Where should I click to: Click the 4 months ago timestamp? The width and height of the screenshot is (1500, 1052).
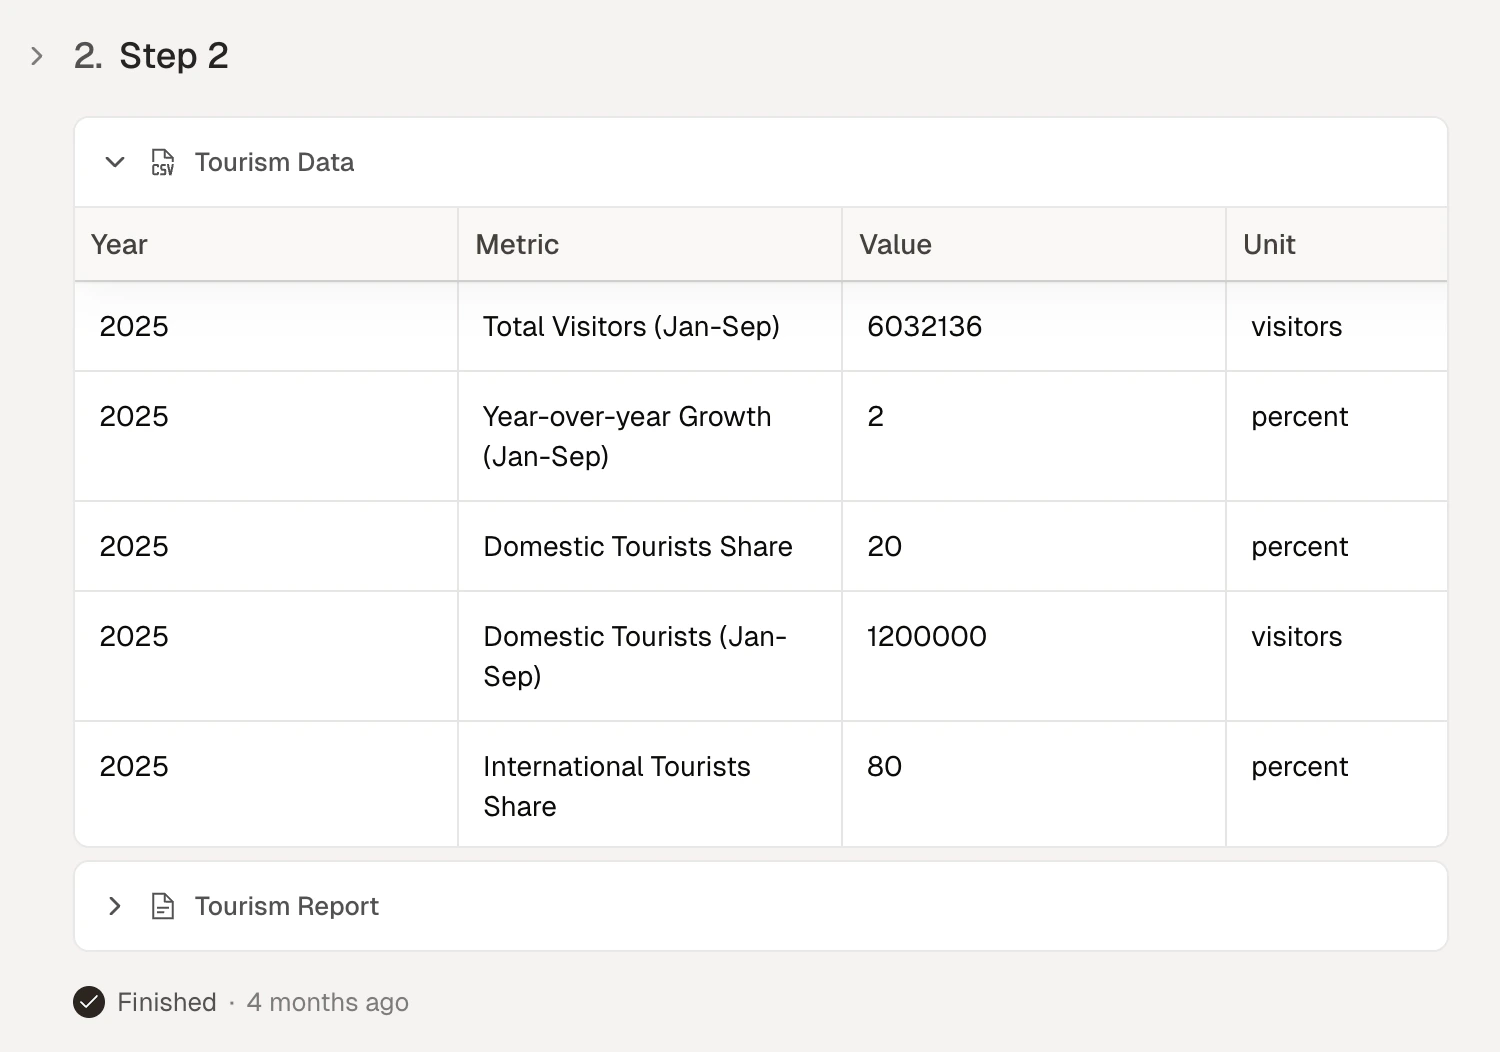[328, 1002]
